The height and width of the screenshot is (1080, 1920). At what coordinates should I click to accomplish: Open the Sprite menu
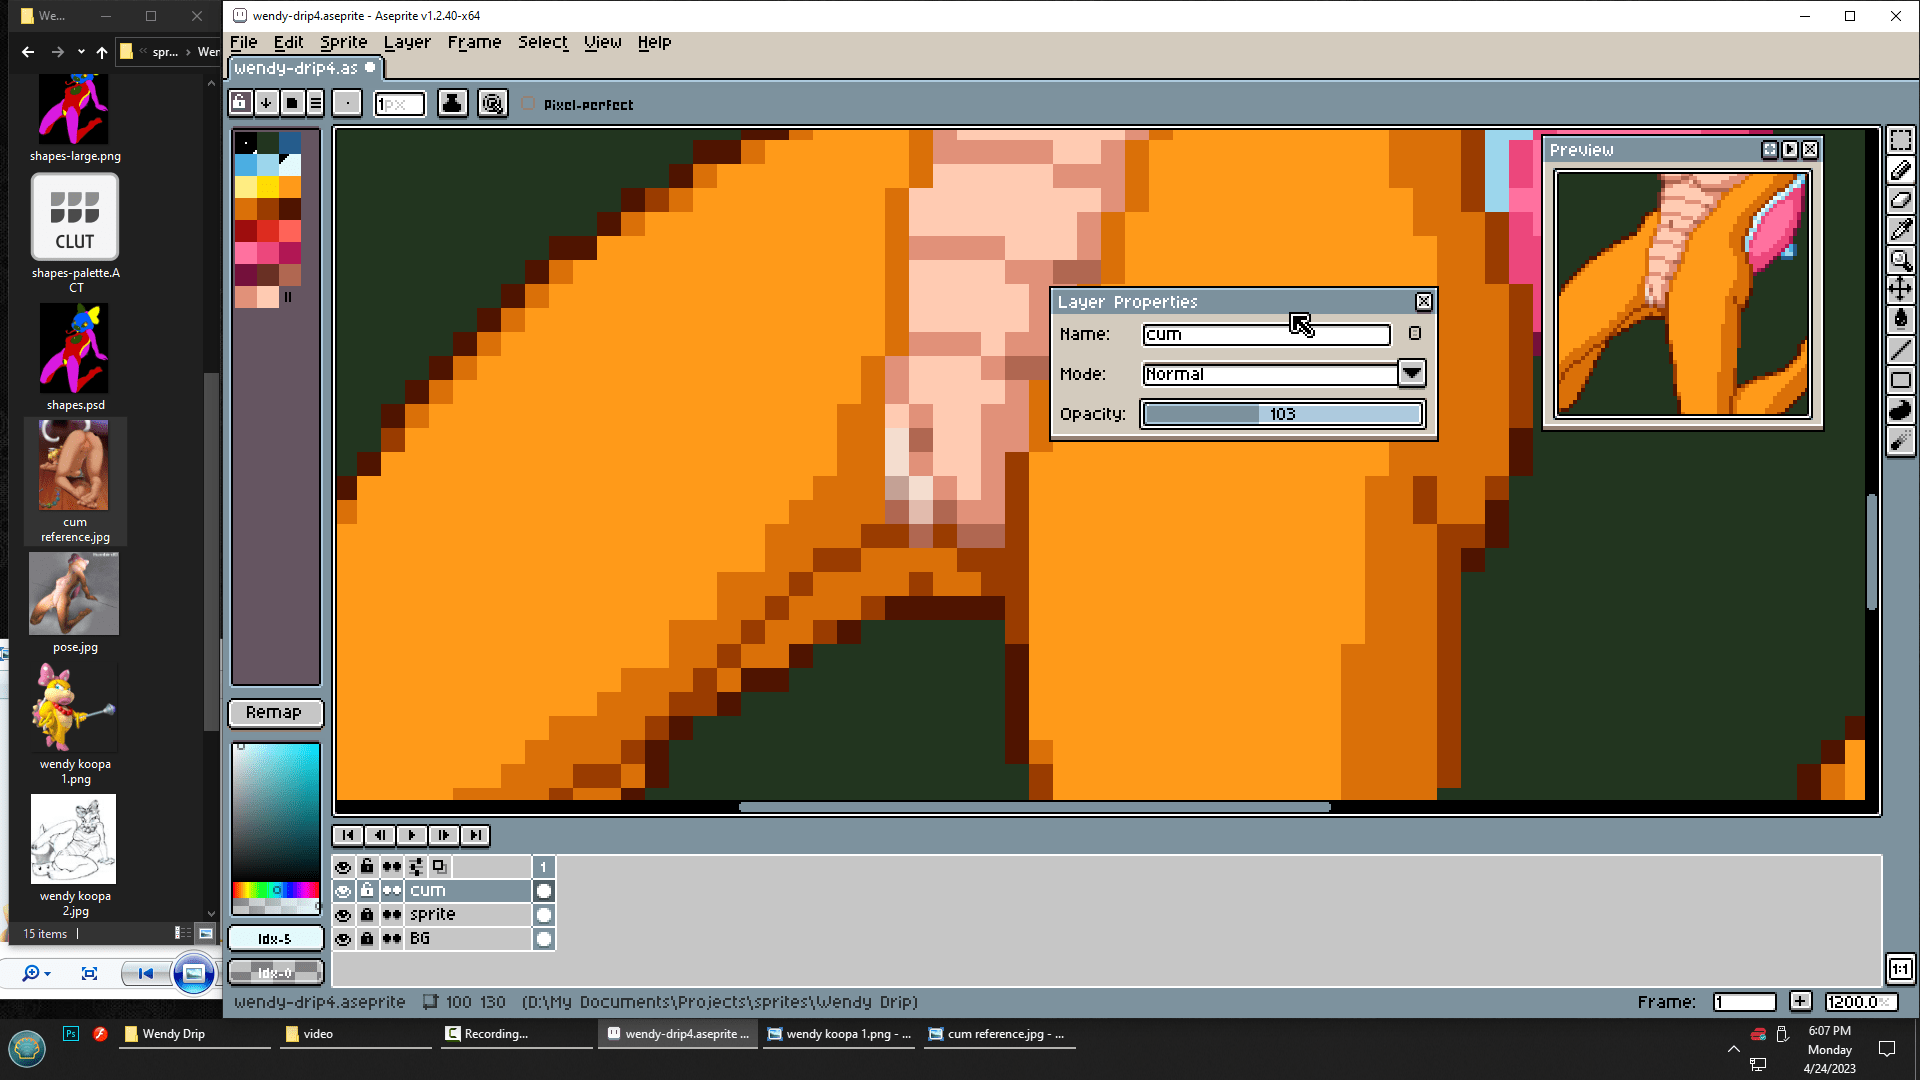[343, 42]
